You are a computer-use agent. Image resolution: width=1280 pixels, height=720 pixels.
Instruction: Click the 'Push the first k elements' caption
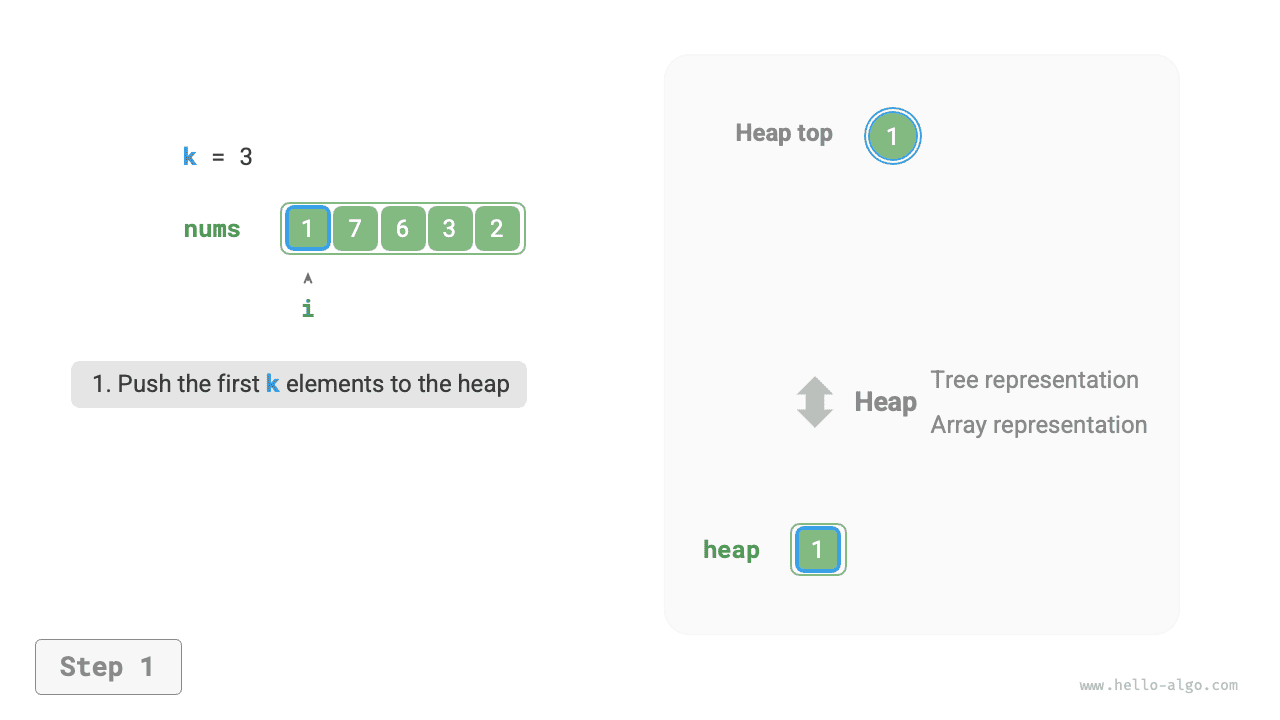pyautogui.click(x=299, y=384)
